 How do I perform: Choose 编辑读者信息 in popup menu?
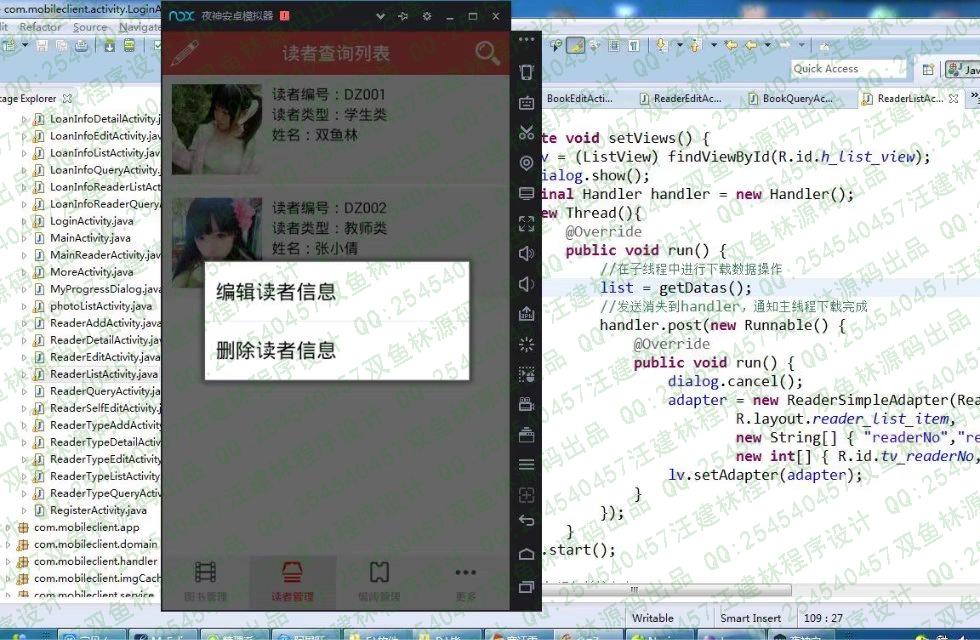(337, 292)
